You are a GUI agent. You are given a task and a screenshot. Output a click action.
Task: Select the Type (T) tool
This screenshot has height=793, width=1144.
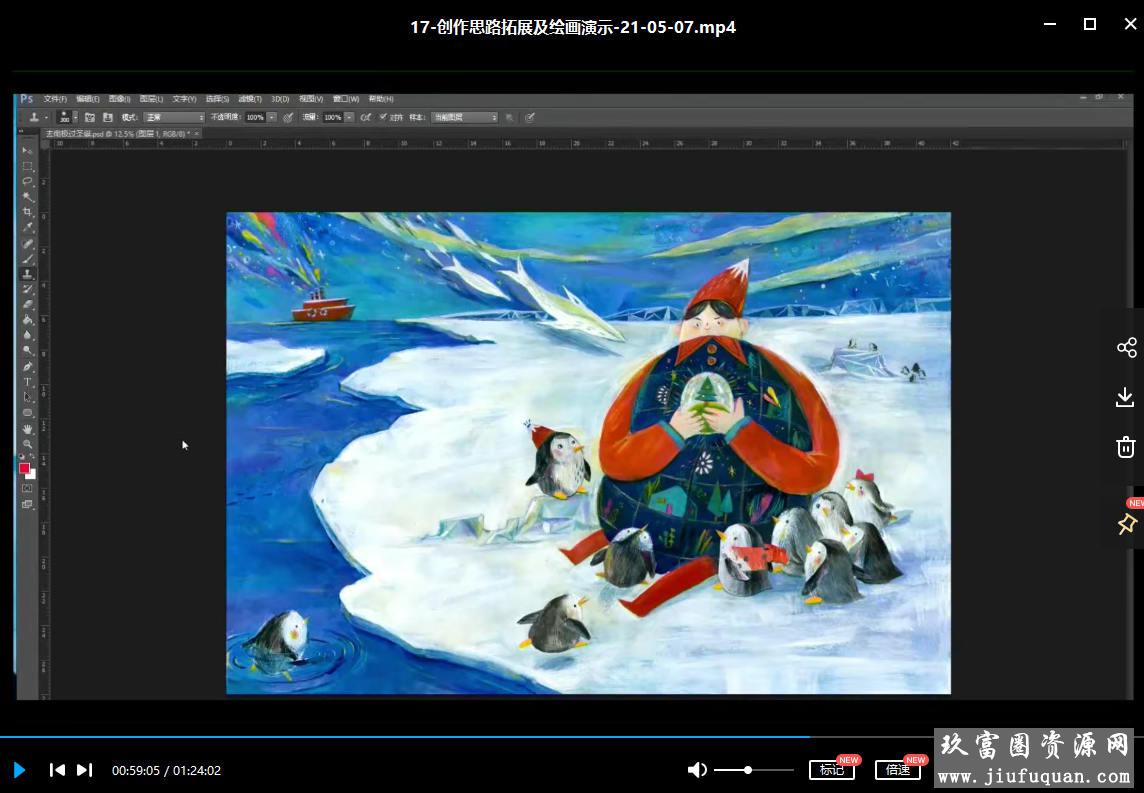tap(28, 382)
